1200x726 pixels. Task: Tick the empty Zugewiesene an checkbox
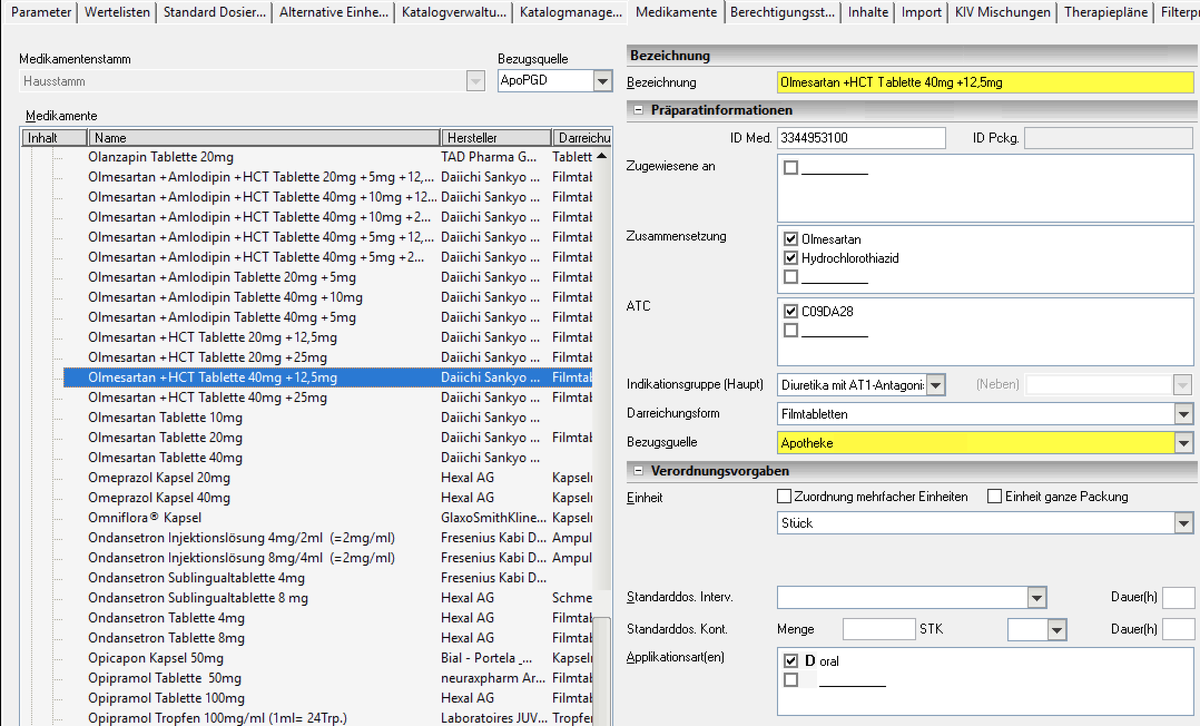791,168
